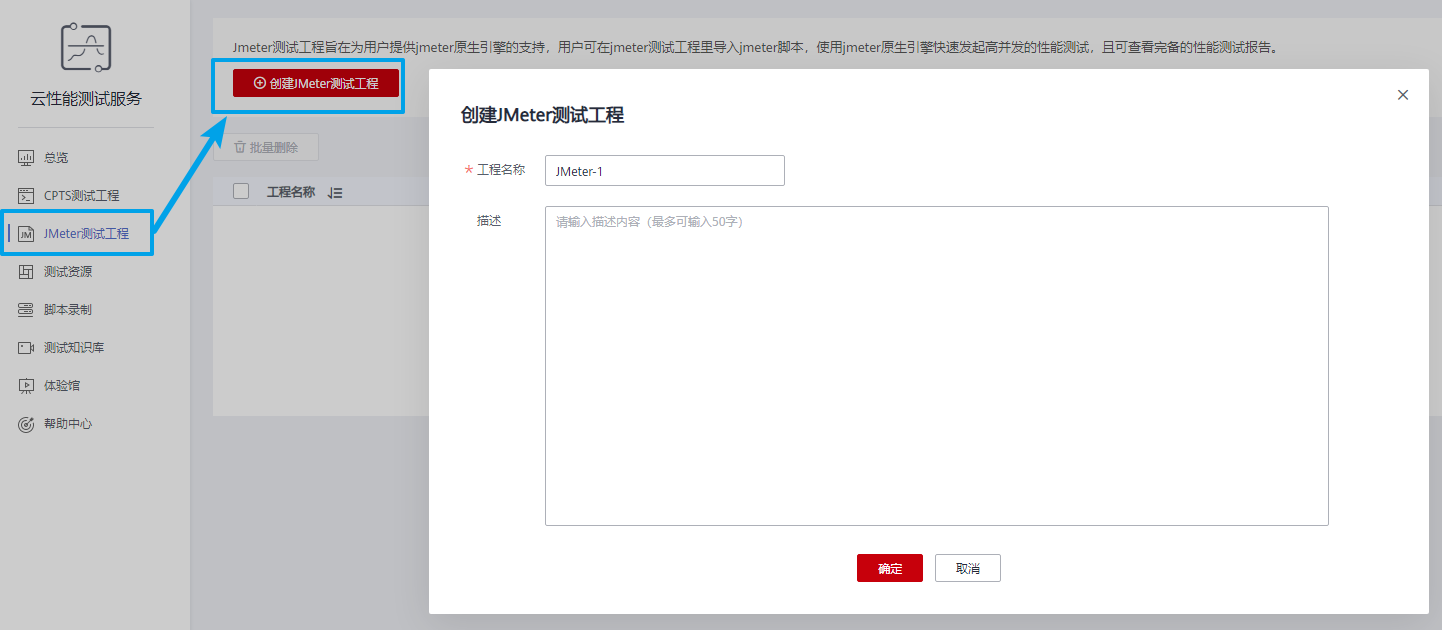Image resolution: width=1442 pixels, height=630 pixels.
Task: Click the 云性能测试服务 title text
Action: tap(86, 99)
